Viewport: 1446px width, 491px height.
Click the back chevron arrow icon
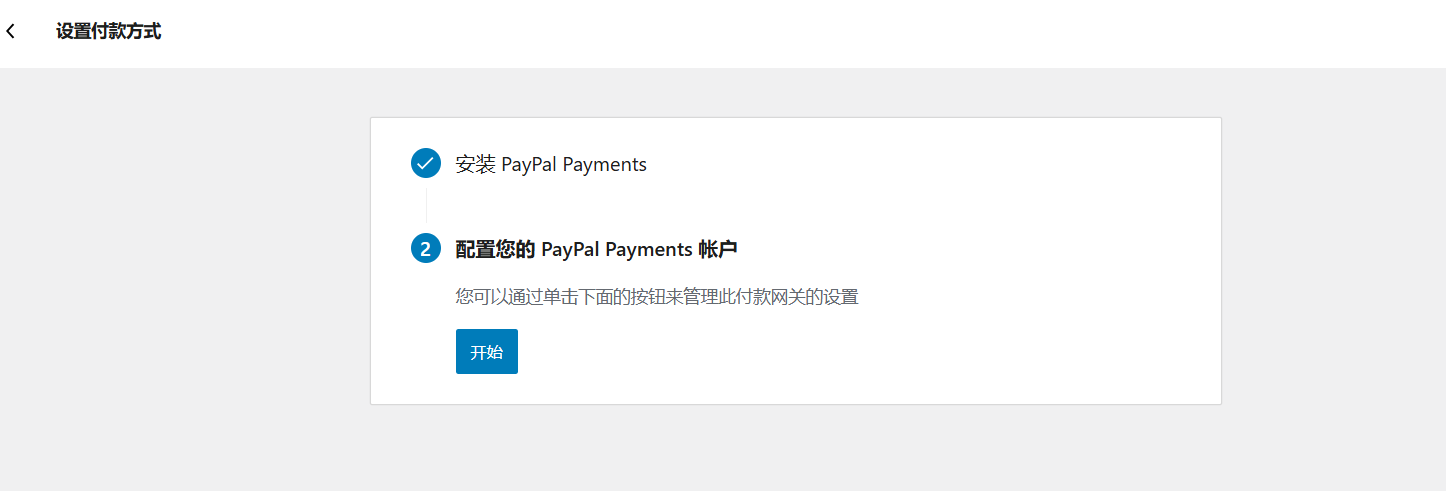pos(10,31)
